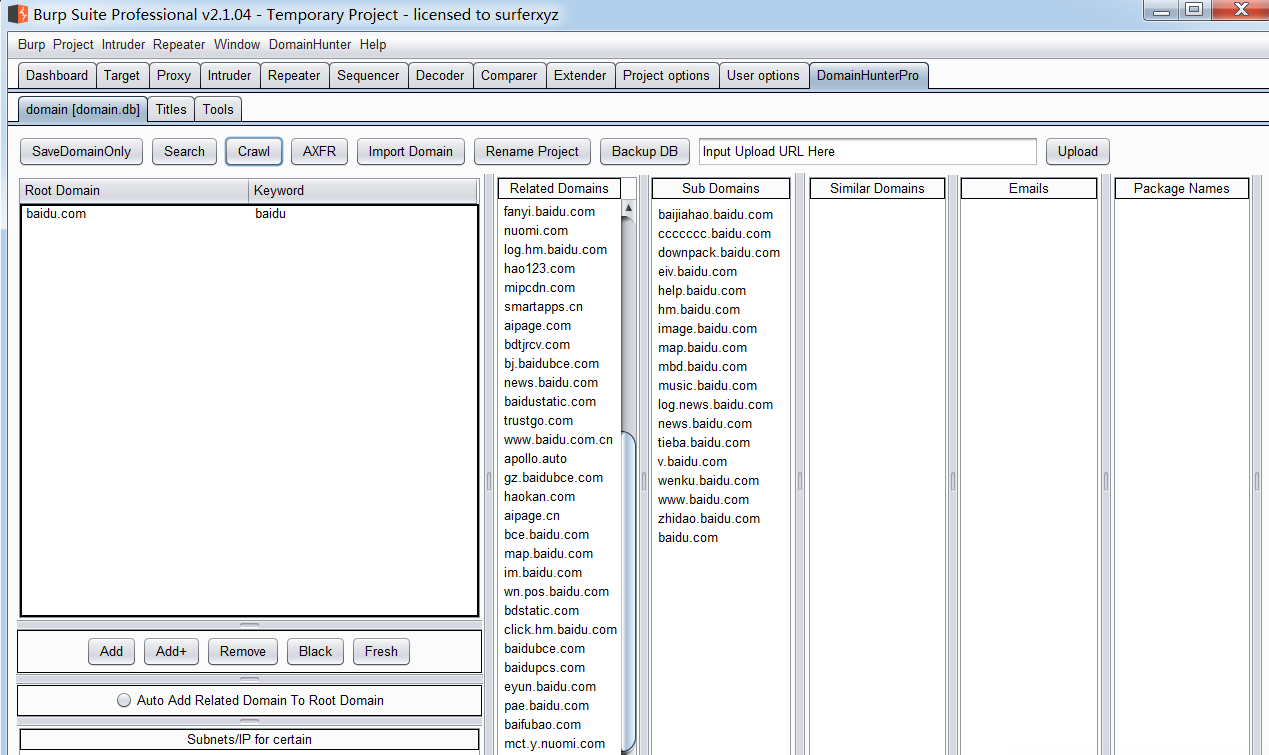Switch to the Extender tab
Viewport: 1269px width, 755px height.
pyautogui.click(x=580, y=75)
